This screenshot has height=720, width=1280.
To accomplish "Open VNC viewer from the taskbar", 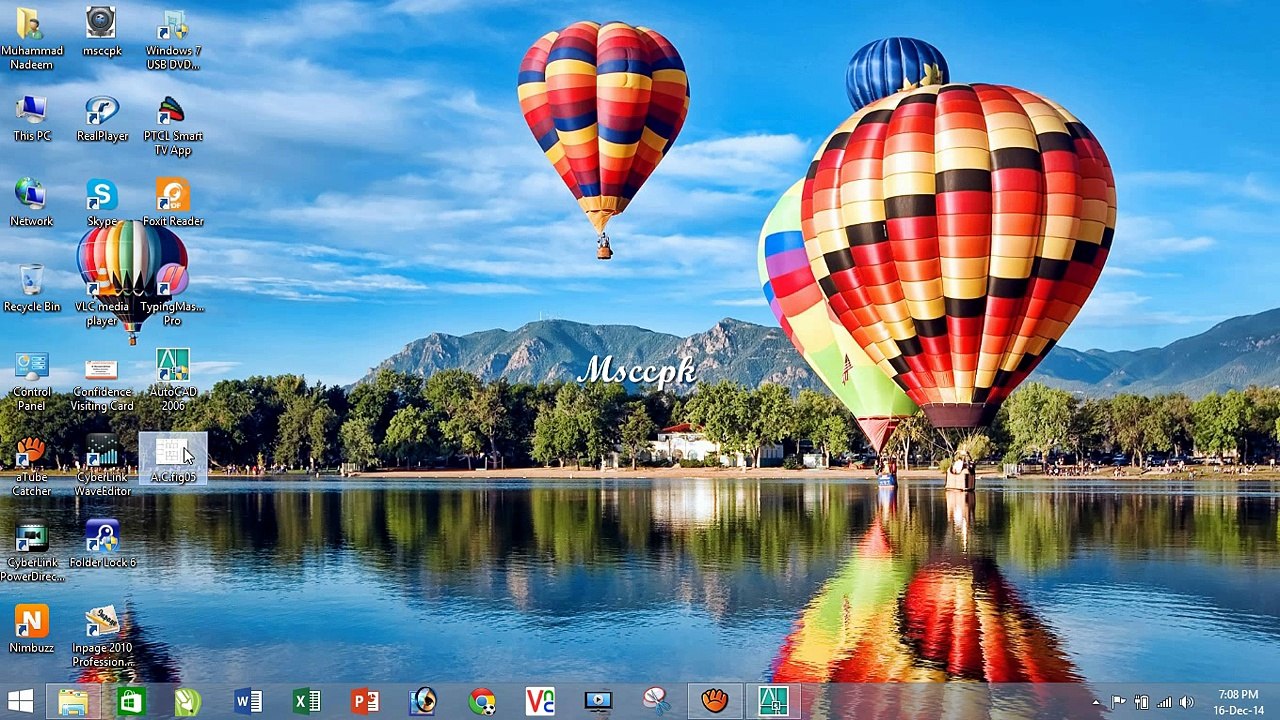I will pyautogui.click(x=540, y=701).
